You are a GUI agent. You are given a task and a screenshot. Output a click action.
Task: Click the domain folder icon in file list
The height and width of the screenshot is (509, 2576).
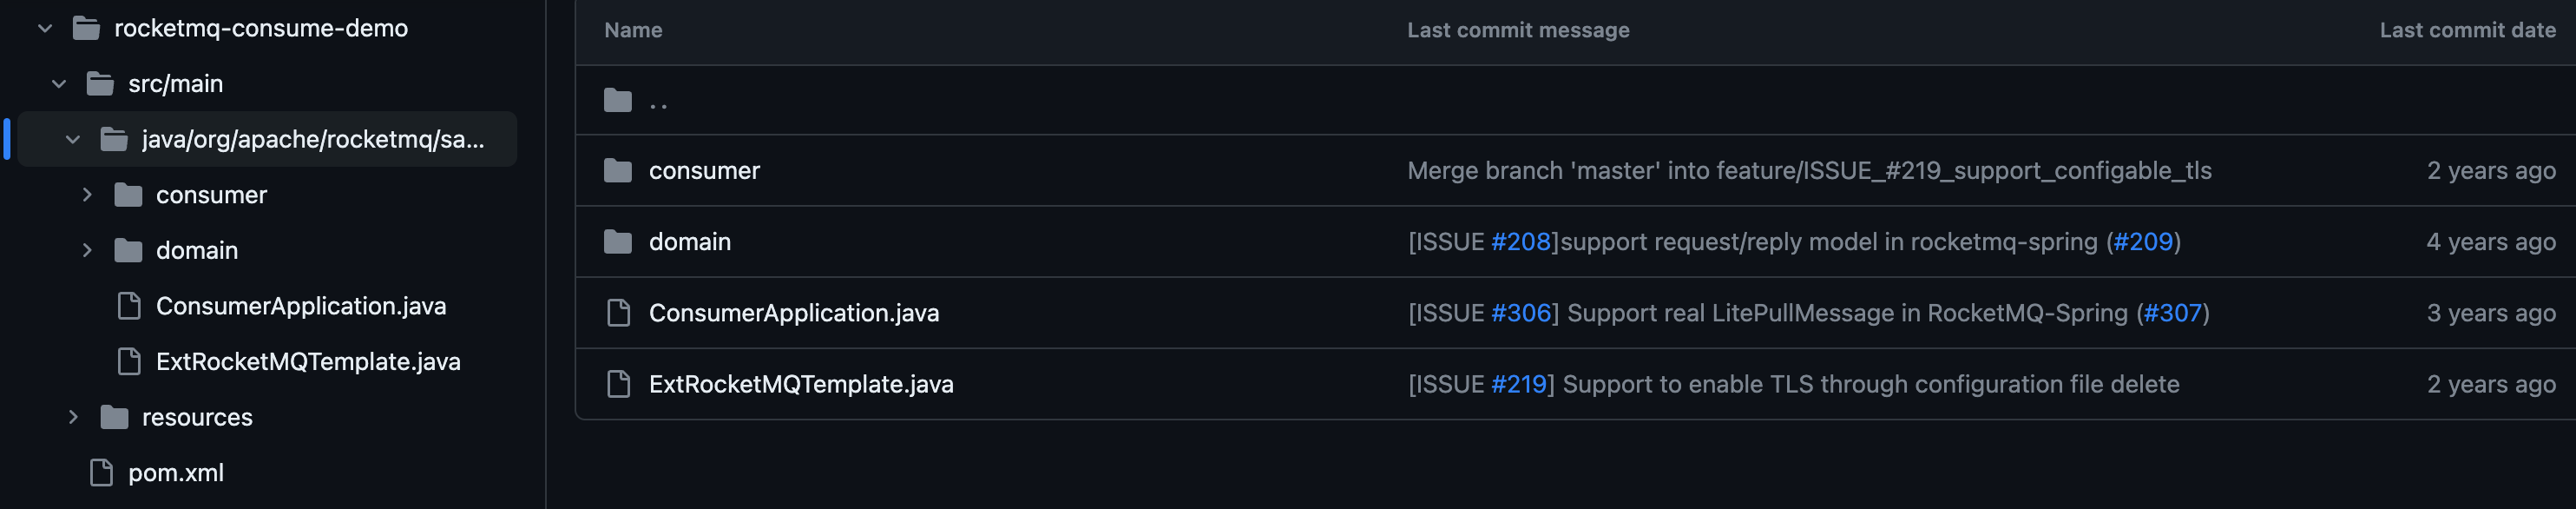coord(618,242)
